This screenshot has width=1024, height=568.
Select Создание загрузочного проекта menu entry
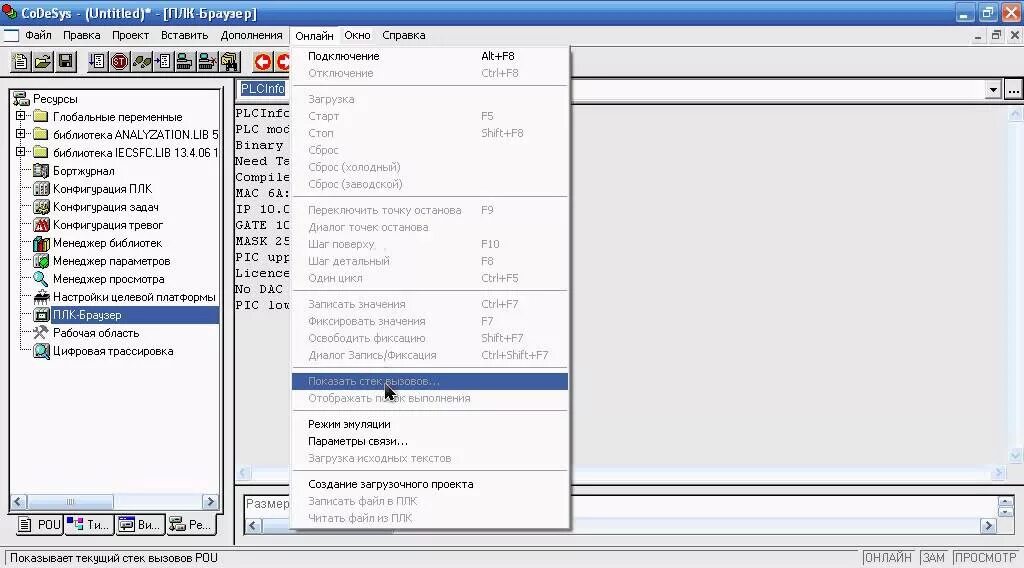430,484
